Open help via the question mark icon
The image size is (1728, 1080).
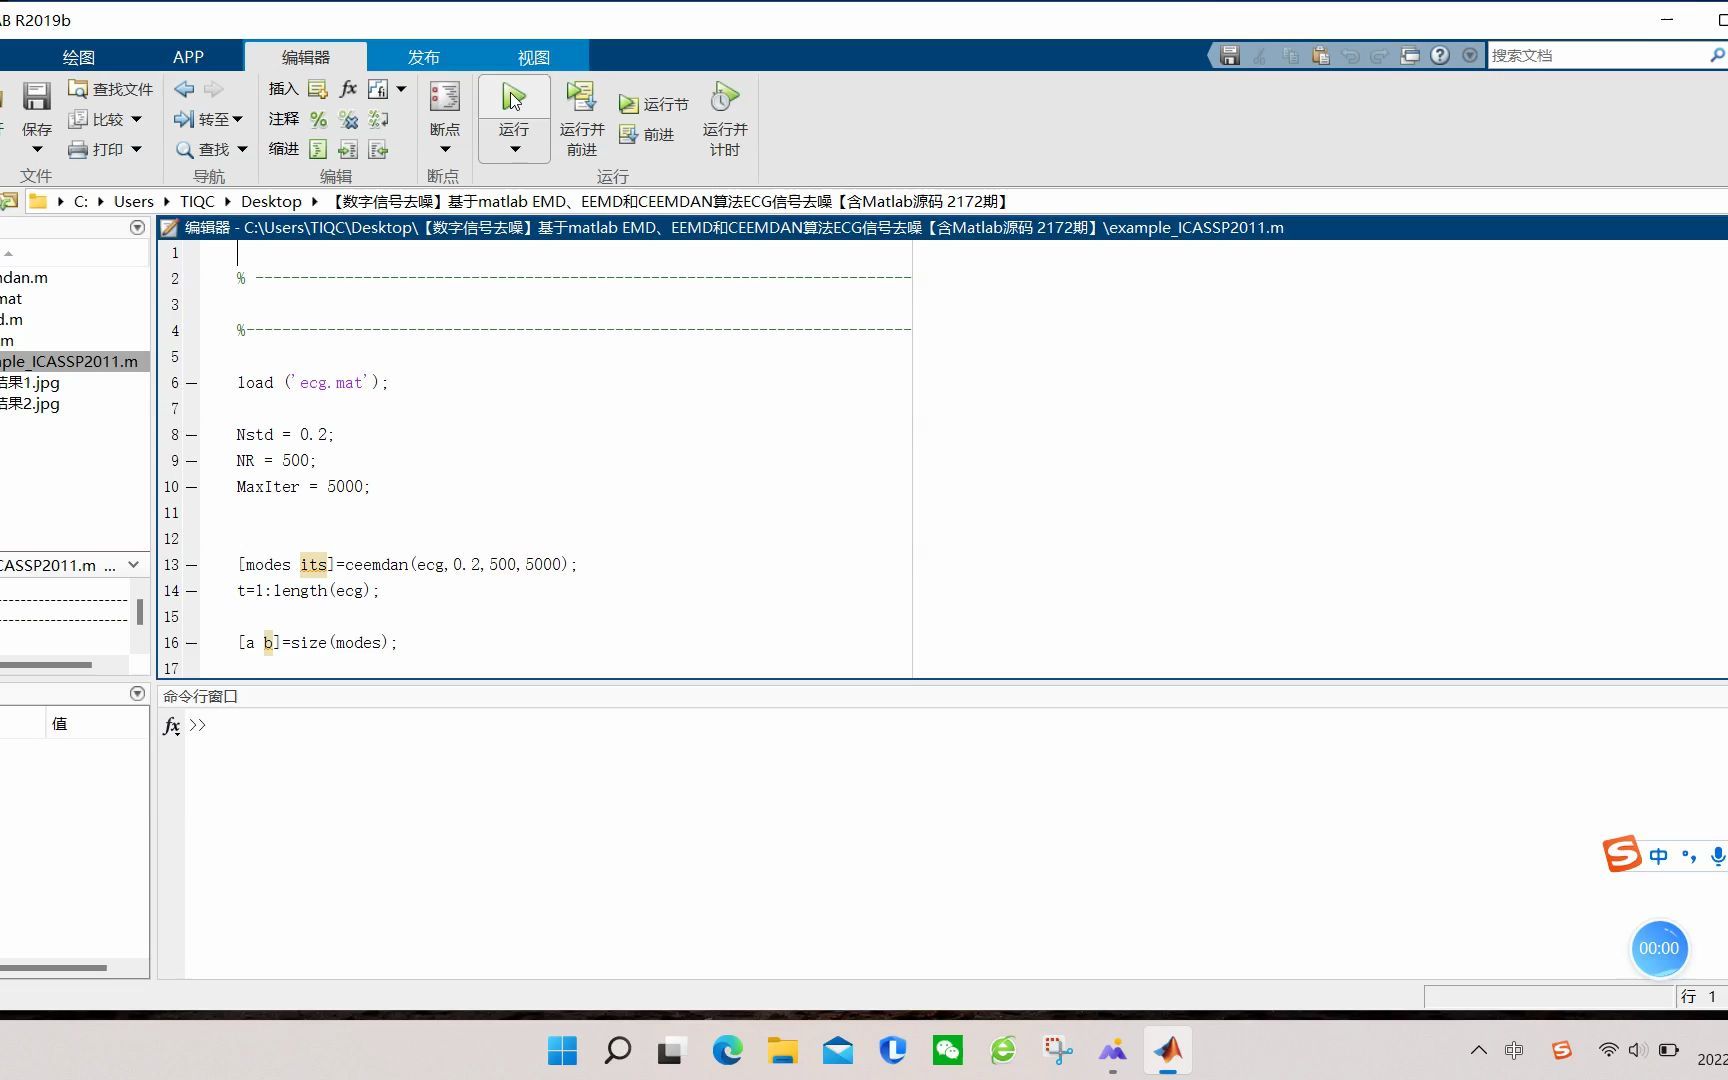click(1440, 55)
